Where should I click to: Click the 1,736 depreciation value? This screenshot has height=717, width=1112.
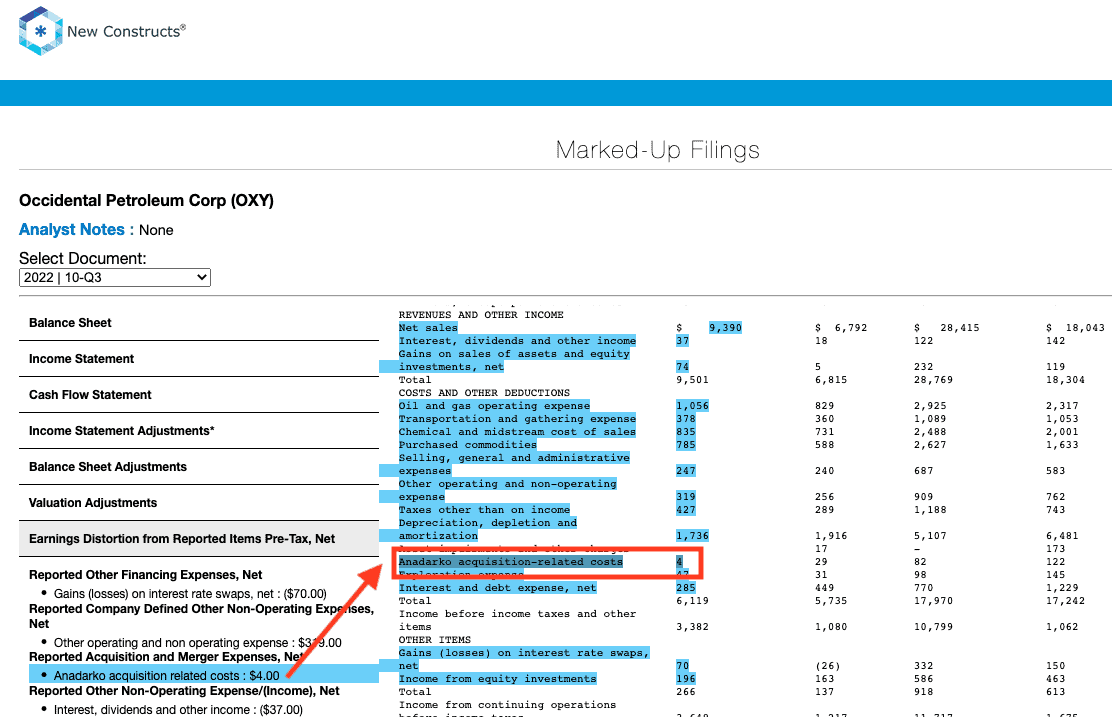[692, 535]
